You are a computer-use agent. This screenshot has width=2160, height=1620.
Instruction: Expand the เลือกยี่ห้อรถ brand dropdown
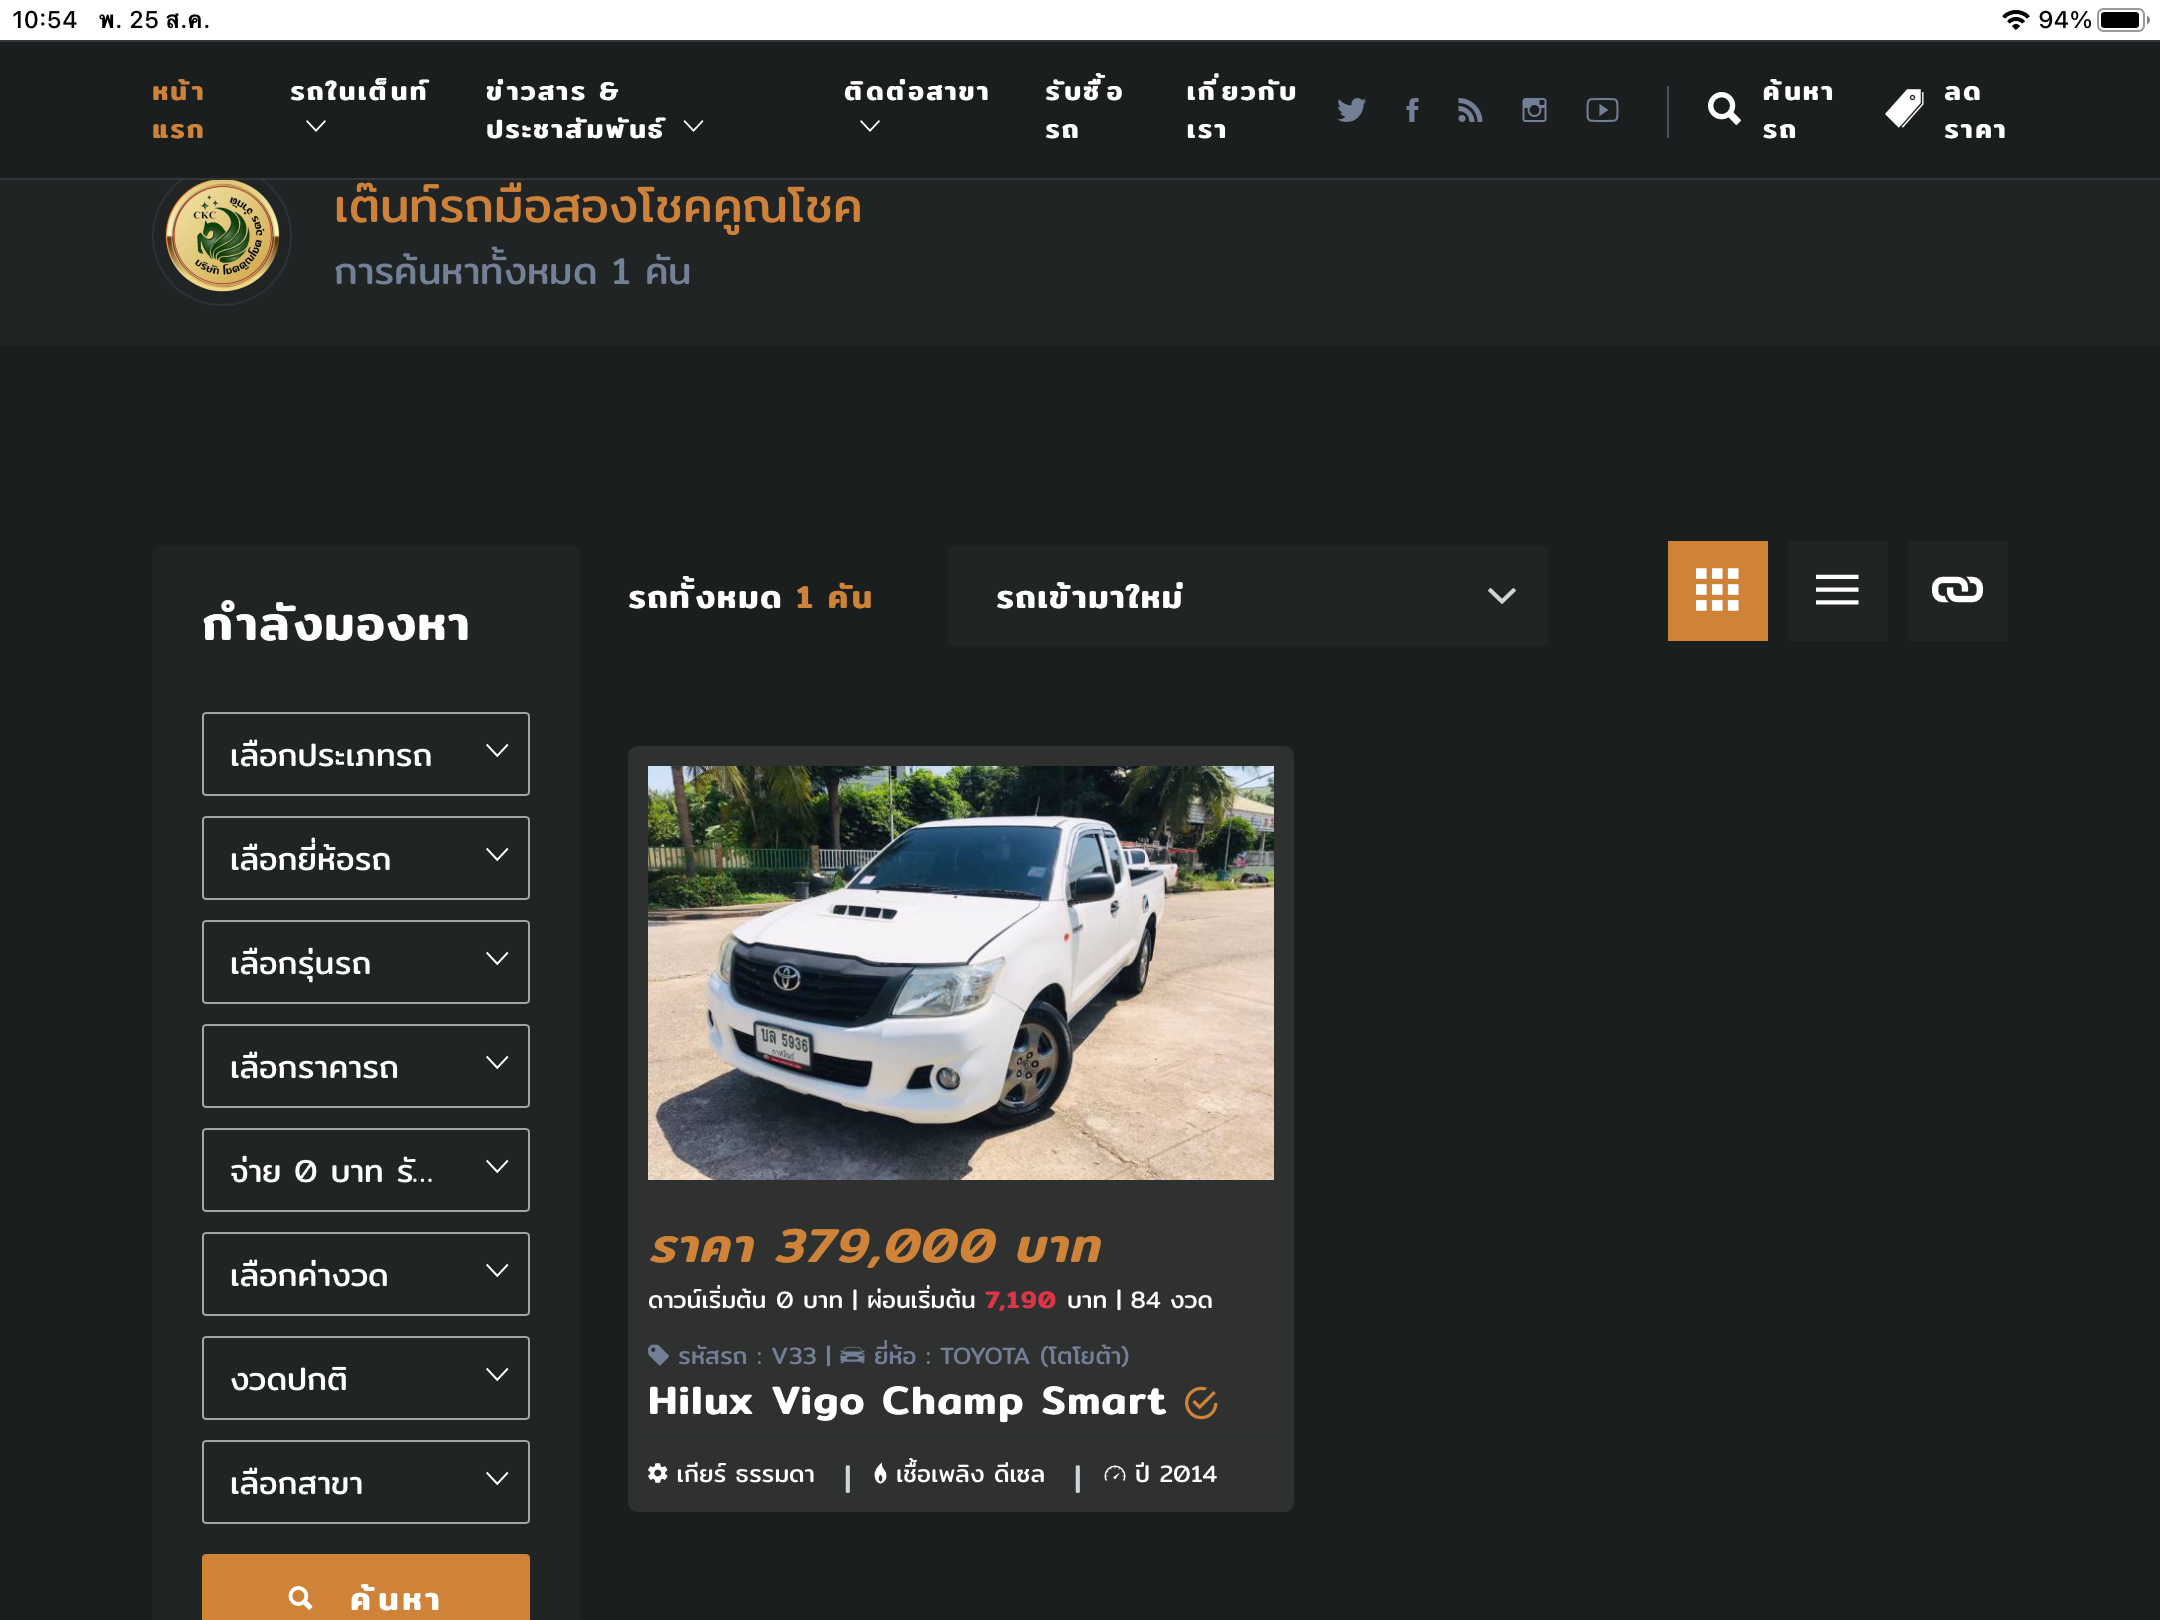pyautogui.click(x=365, y=858)
